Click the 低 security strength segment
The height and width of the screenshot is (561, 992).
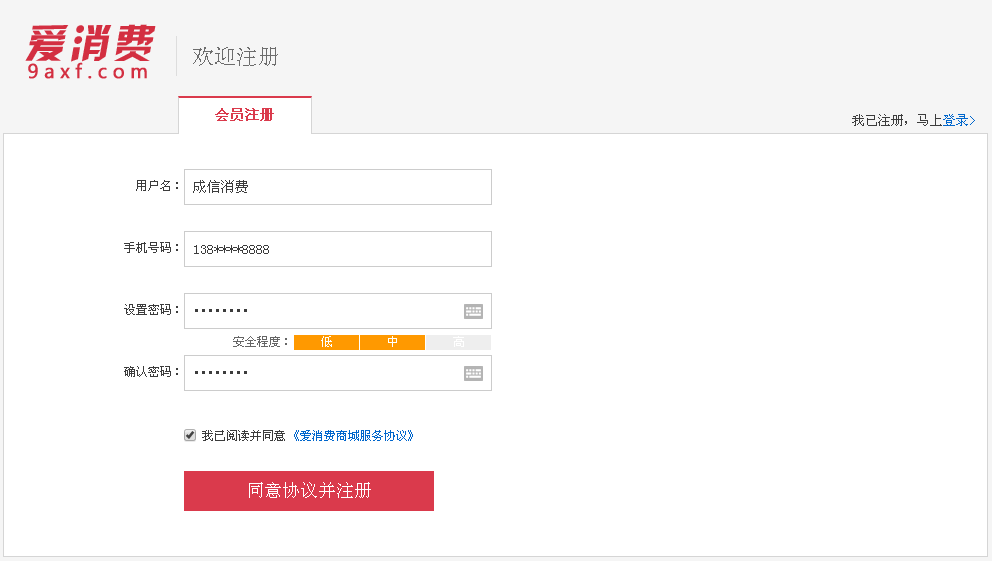(326, 342)
